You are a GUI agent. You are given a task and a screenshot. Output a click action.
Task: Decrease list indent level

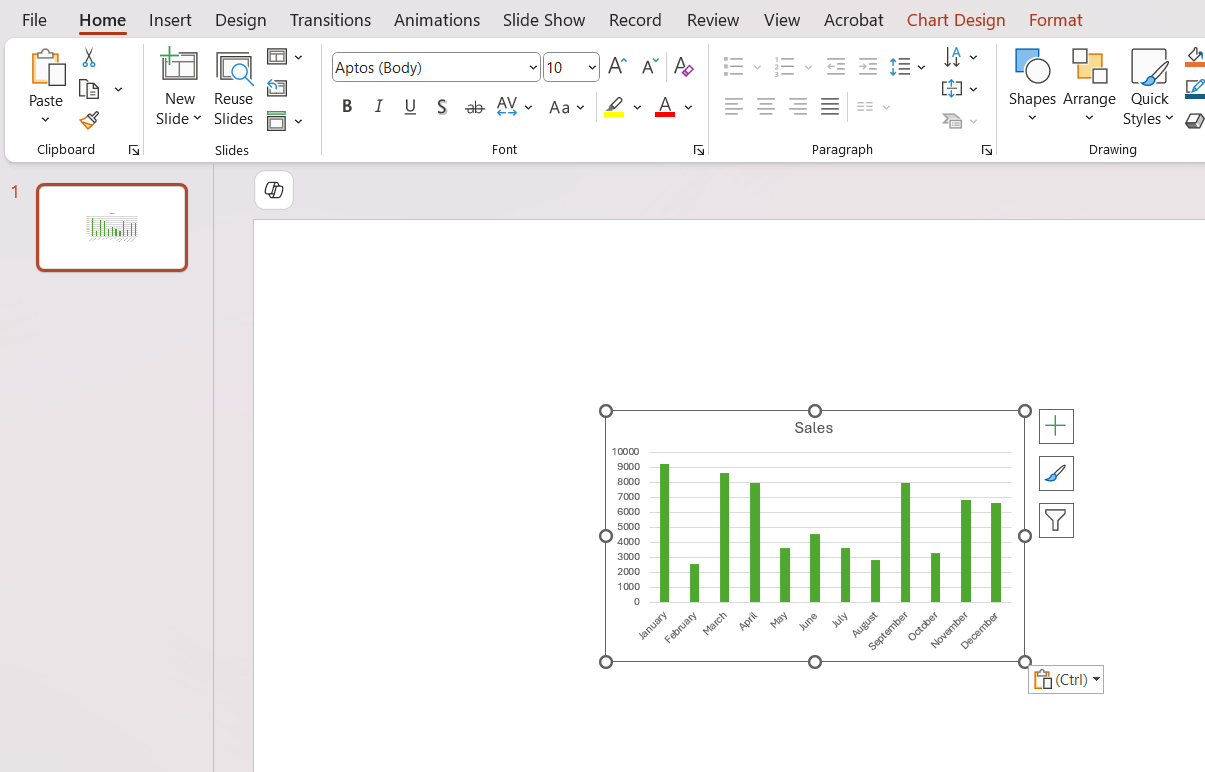[x=836, y=67]
